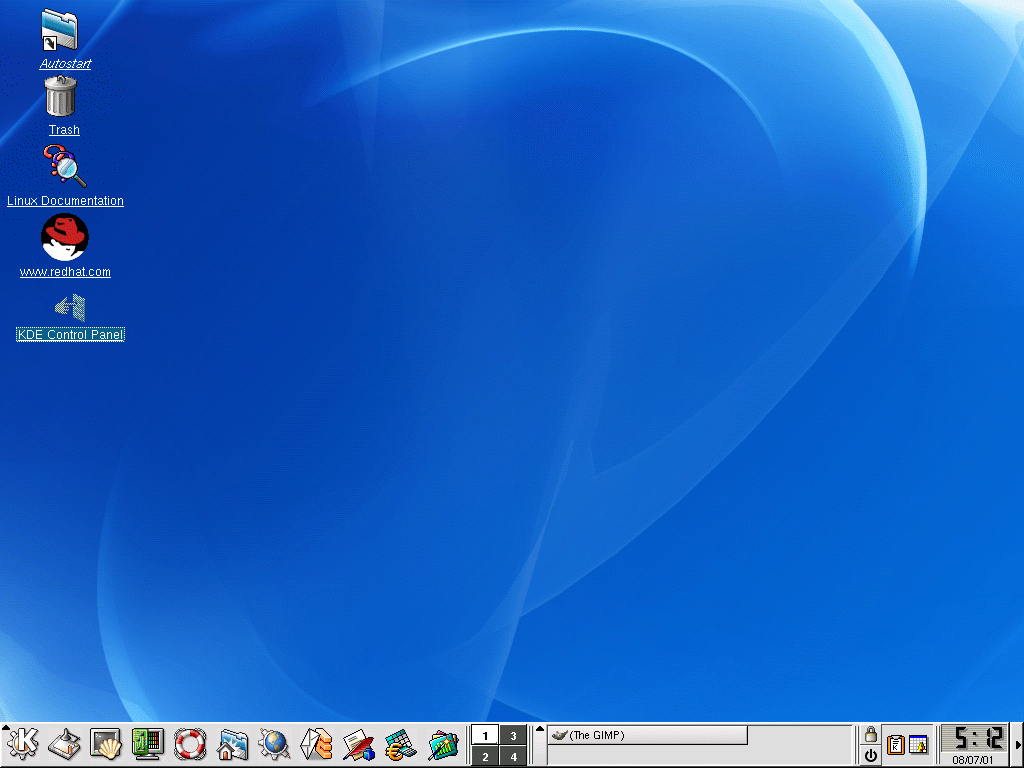Open the Help lifesaver icon
1024x768 pixels.
click(190, 743)
